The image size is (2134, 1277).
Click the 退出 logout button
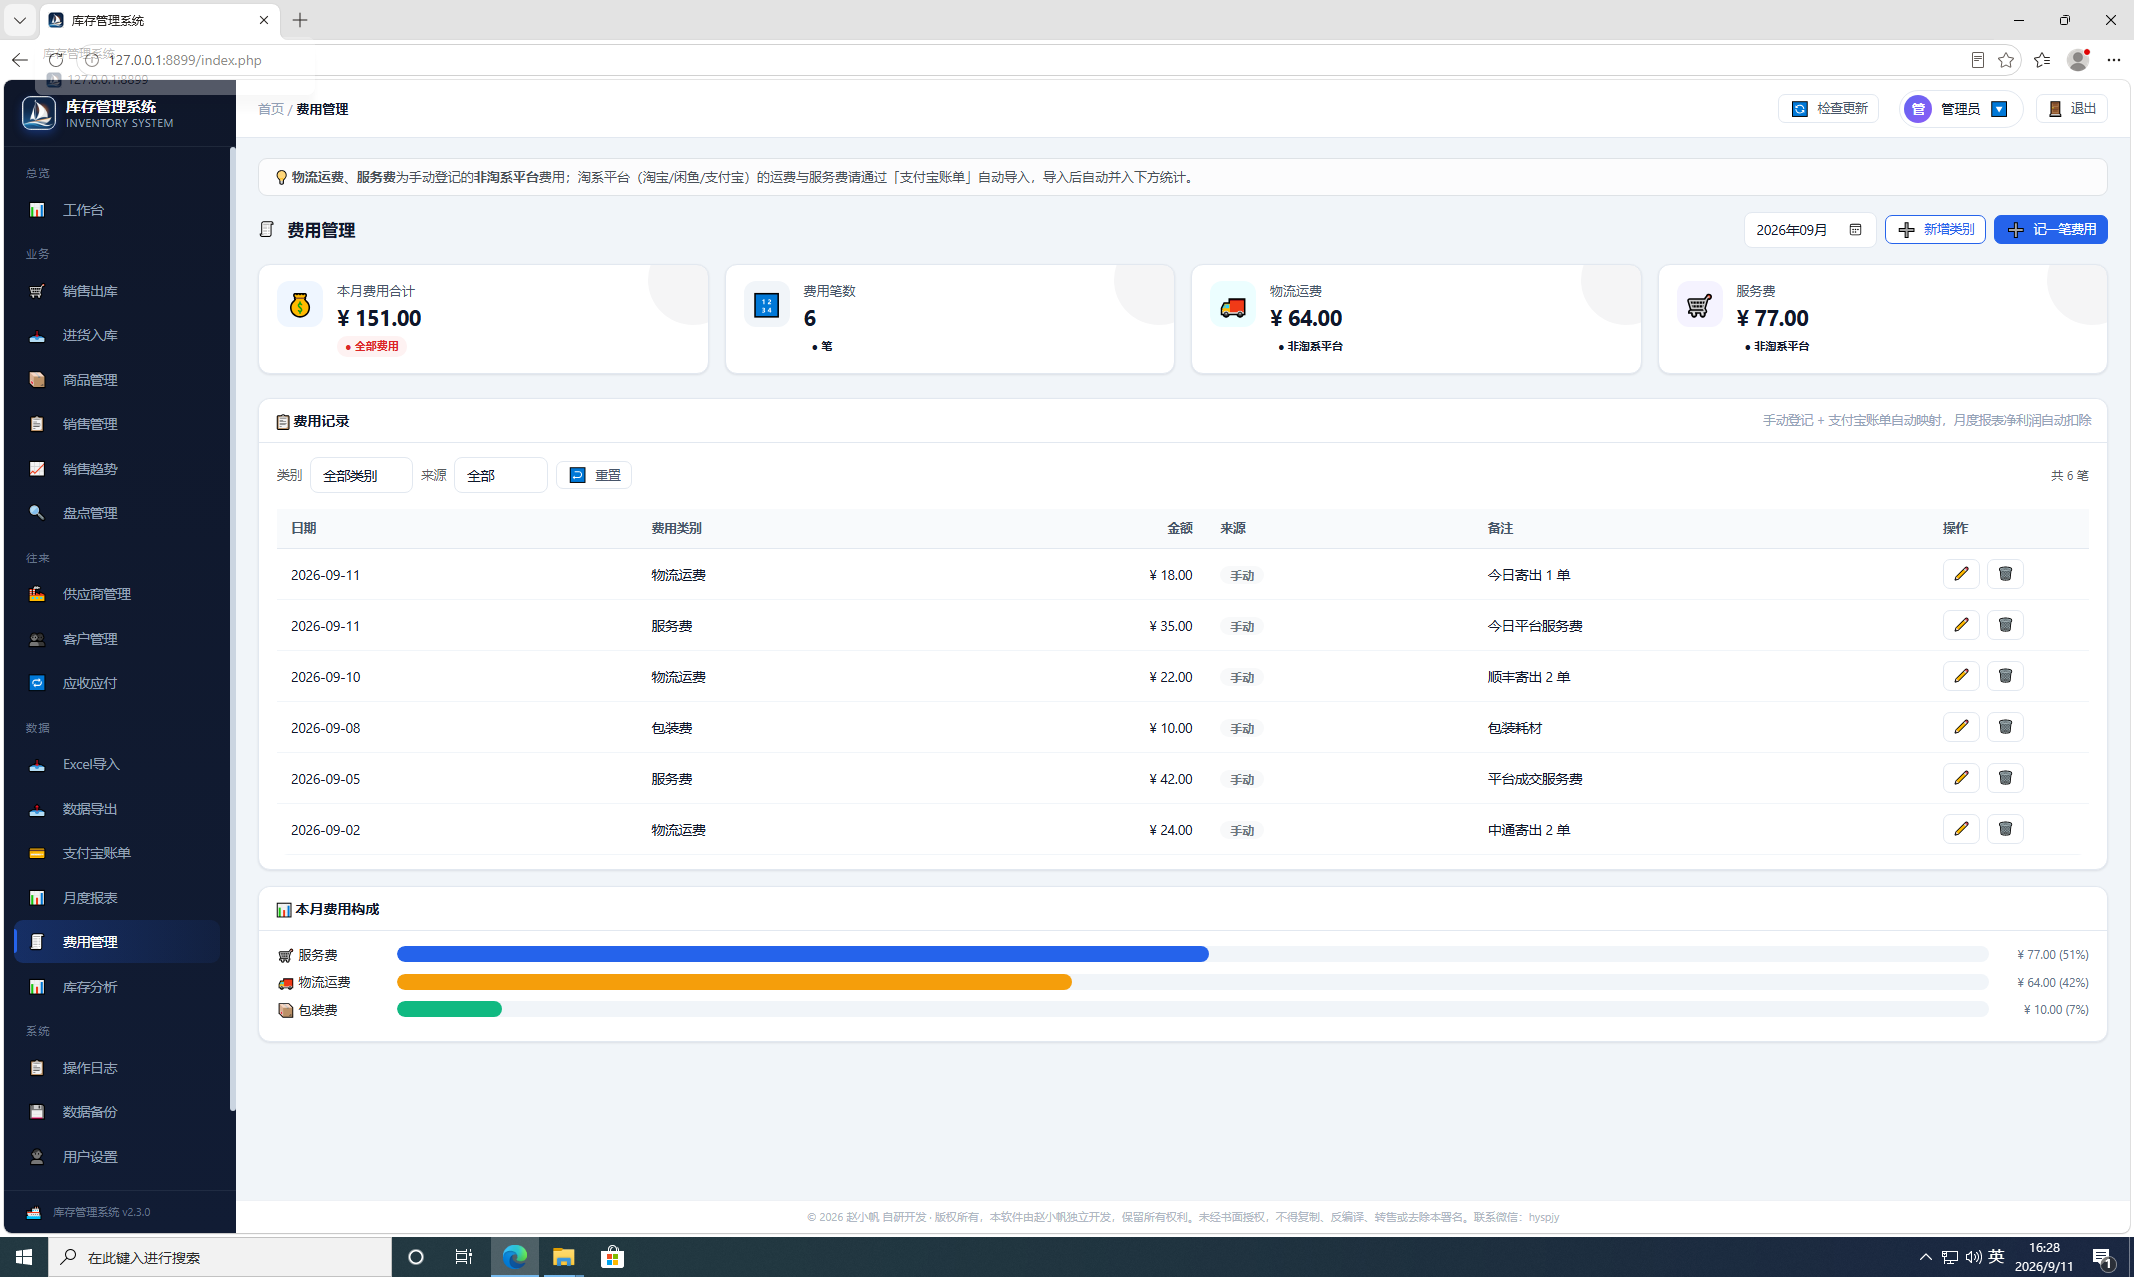(x=2071, y=109)
